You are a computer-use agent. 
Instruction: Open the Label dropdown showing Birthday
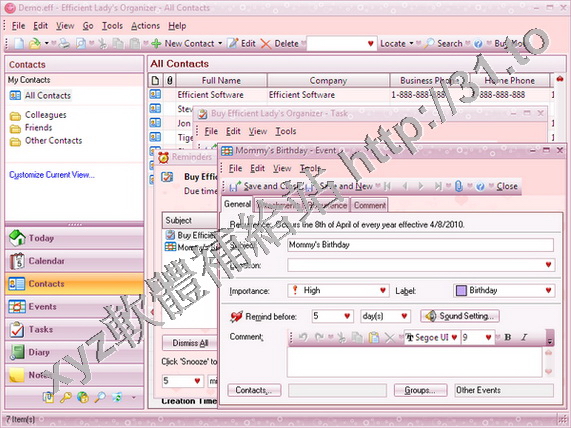548,291
